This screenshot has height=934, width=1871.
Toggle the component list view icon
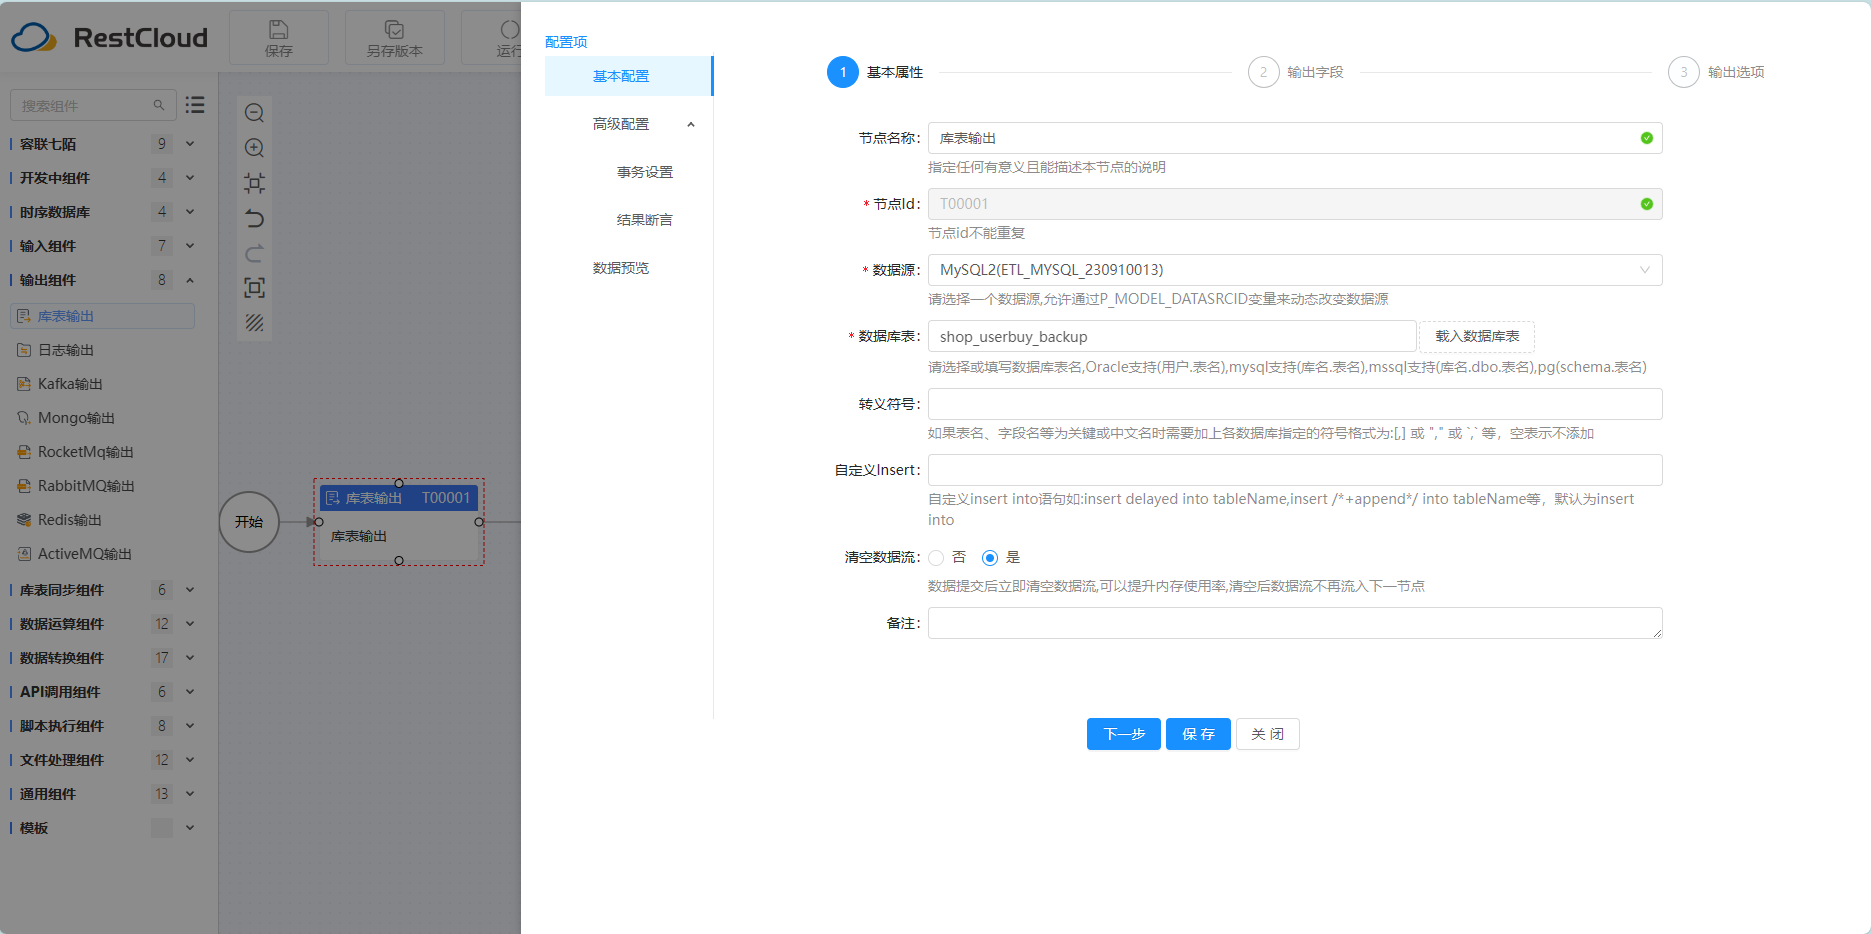195,105
